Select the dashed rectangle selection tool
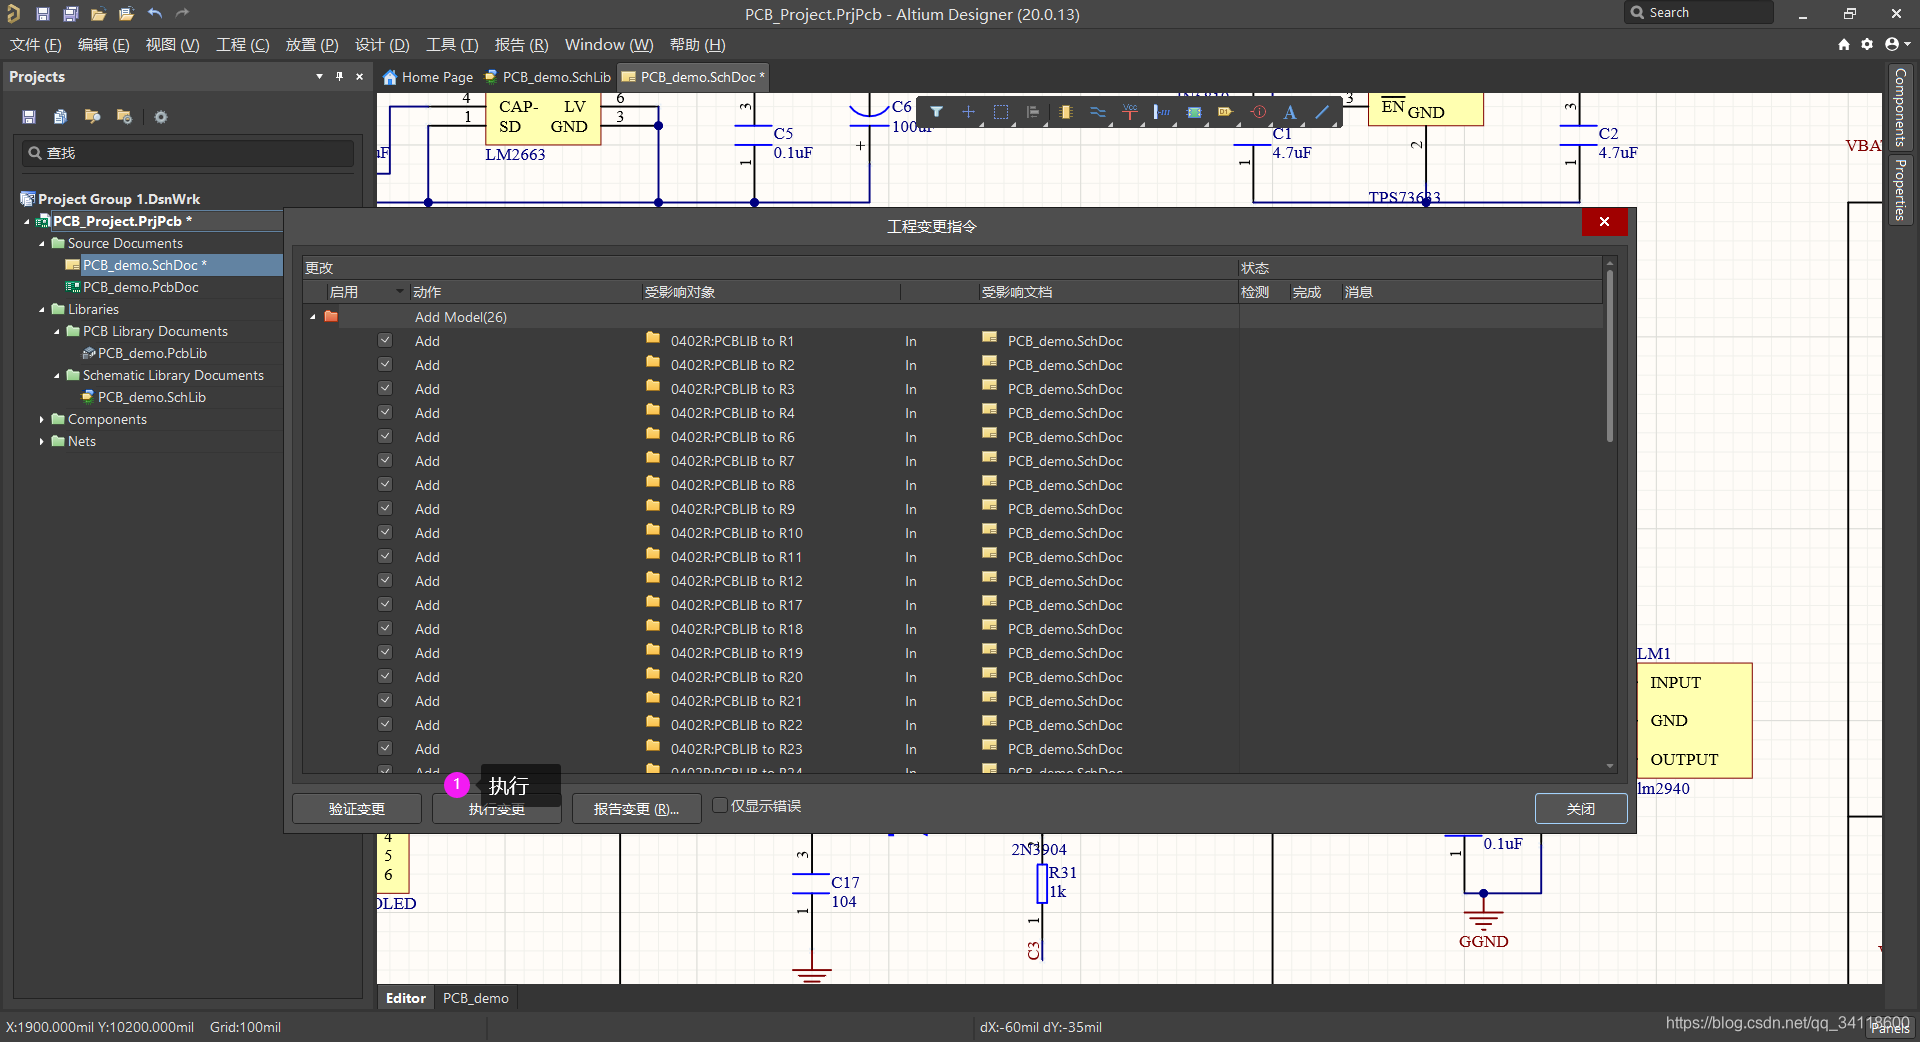This screenshot has width=1920, height=1042. (1001, 112)
